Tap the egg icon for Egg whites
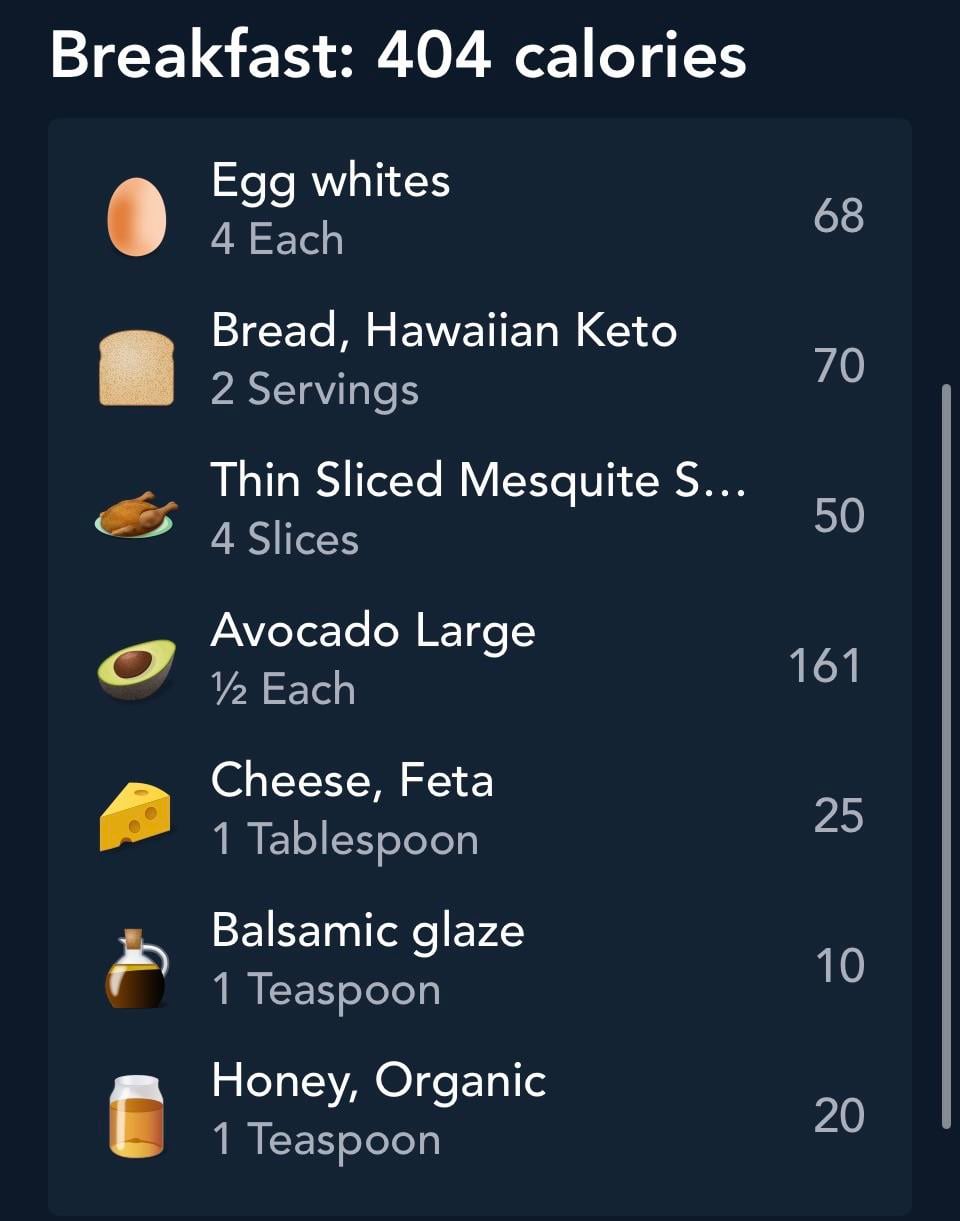This screenshot has width=960, height=1221. pos(136,216)
